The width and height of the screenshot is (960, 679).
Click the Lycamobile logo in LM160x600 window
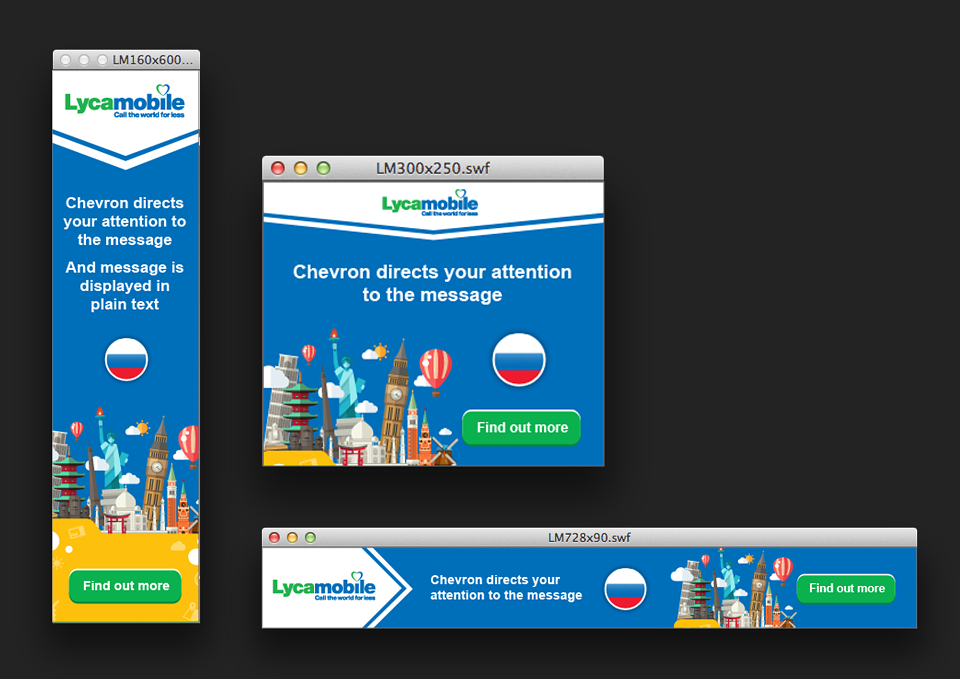click(x=125, y=102)
